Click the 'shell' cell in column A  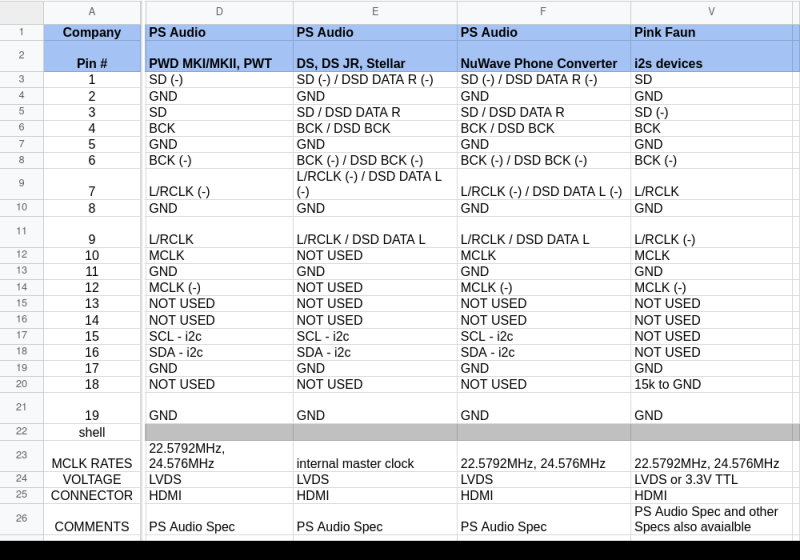tap(92, 432)
